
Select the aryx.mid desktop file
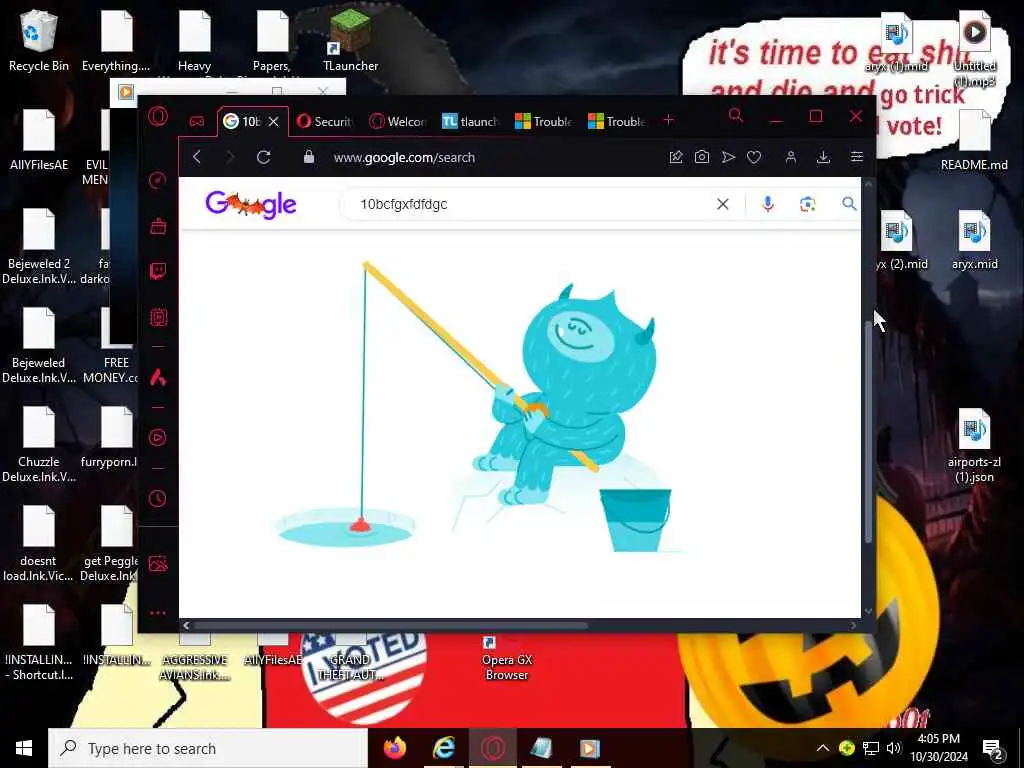click(x=974, y=240)
